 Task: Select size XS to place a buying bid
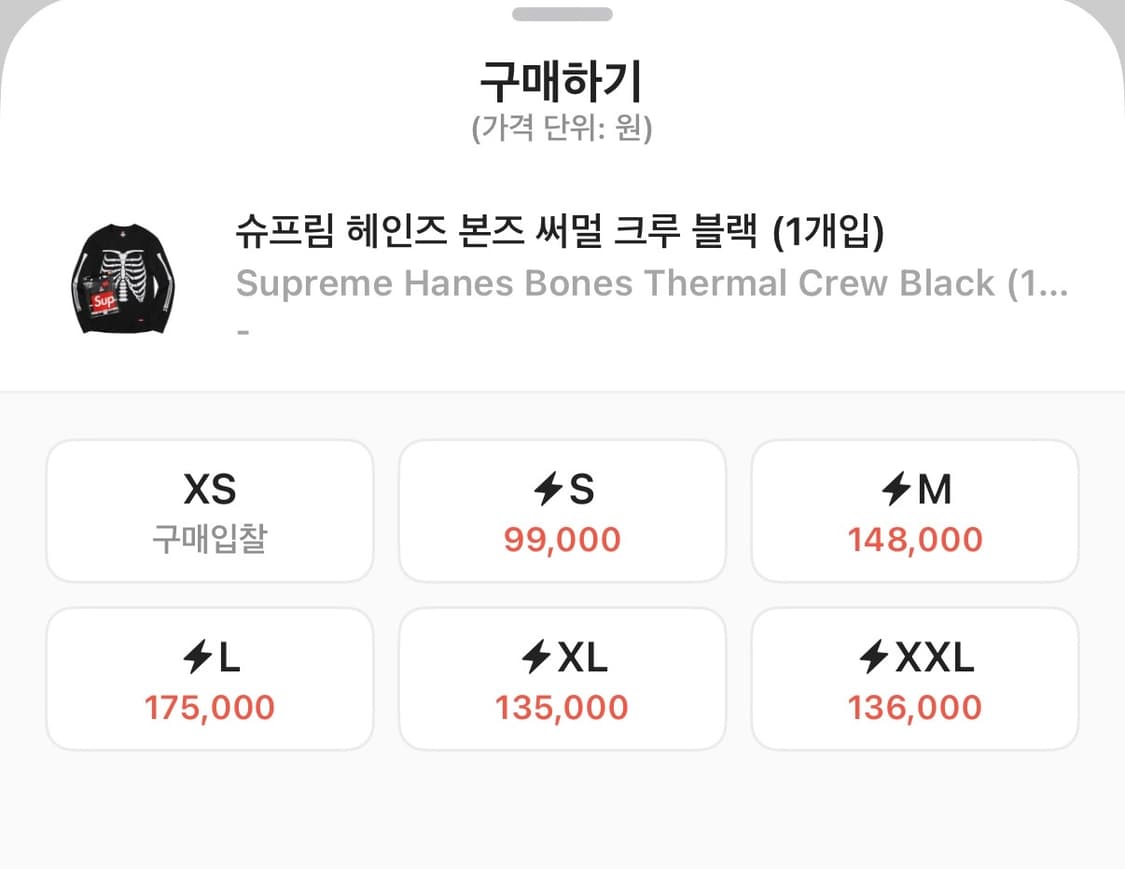point(209,510)
